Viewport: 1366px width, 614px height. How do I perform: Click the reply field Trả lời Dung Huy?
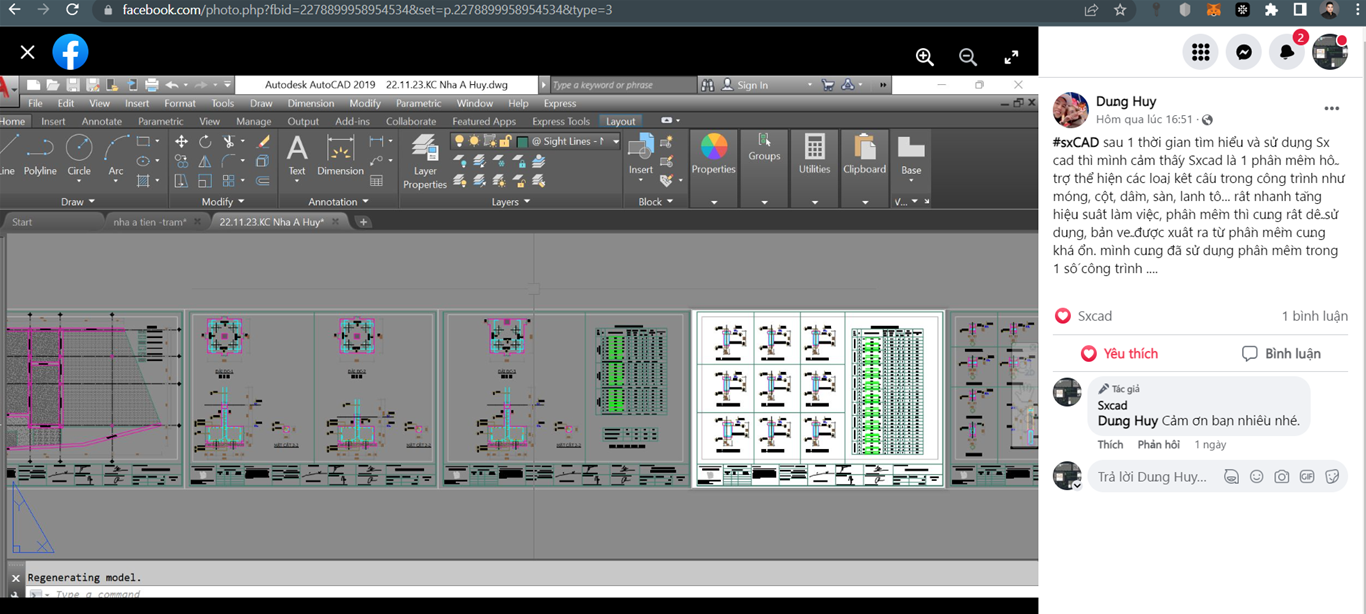[x=1152, y=477]
